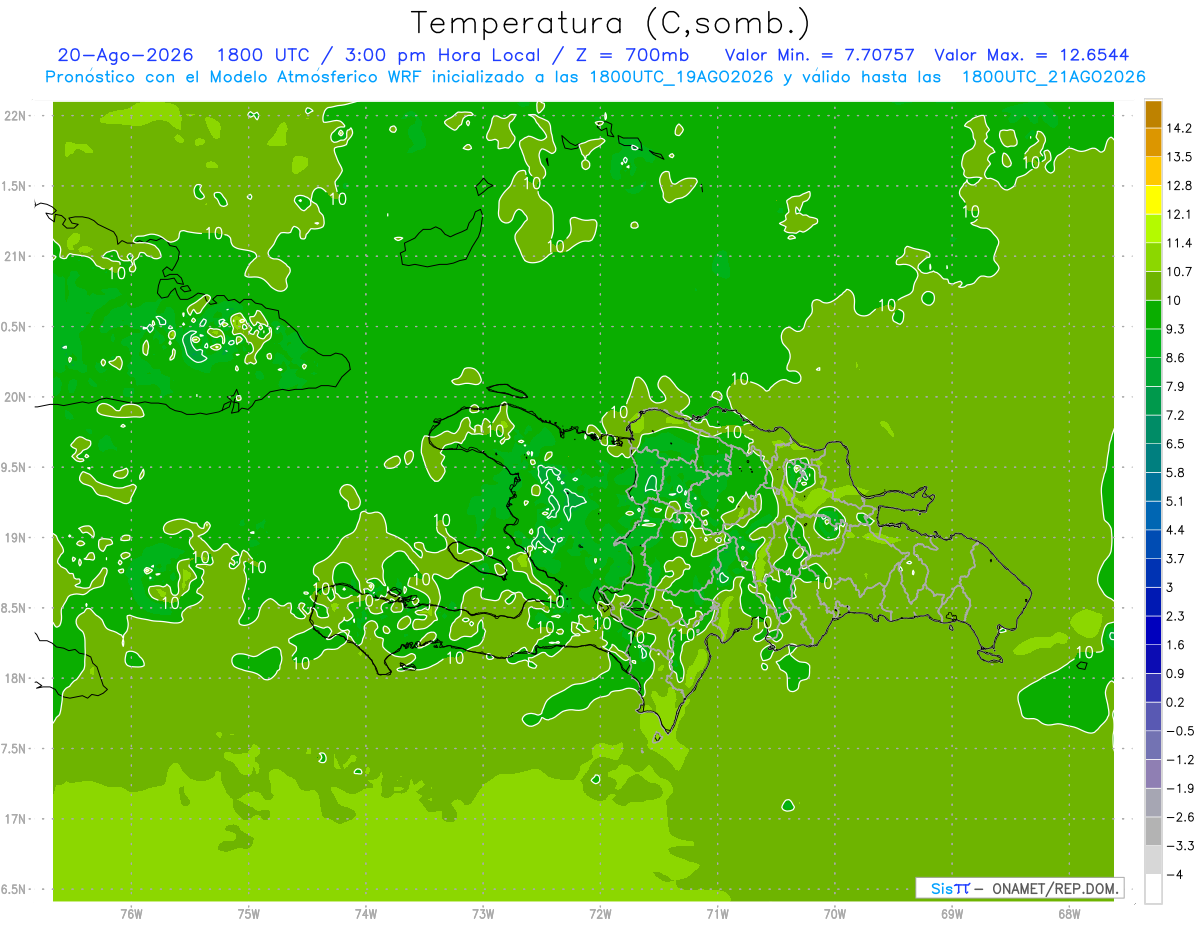Click the "69W" longitude axis label
Screen dimensions: 1200x927
coord(951,913)
